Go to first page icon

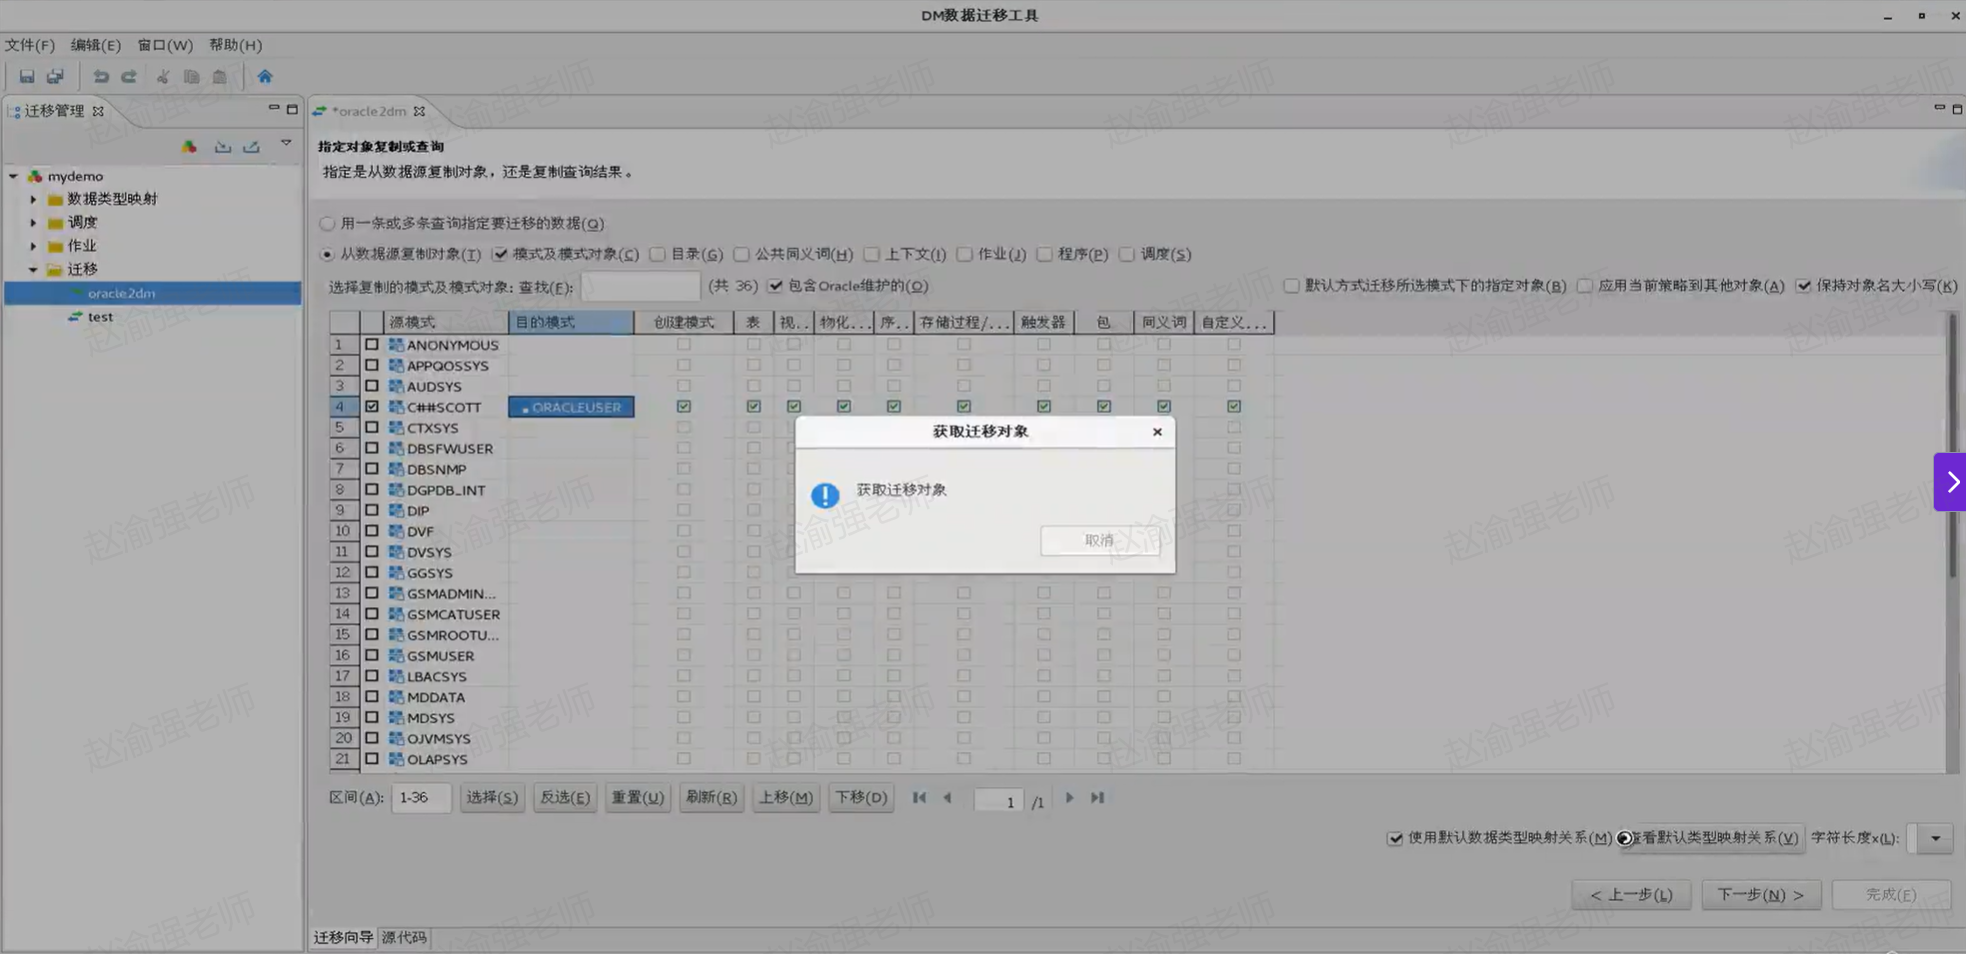pyautogui.click(x=919, y=797)
